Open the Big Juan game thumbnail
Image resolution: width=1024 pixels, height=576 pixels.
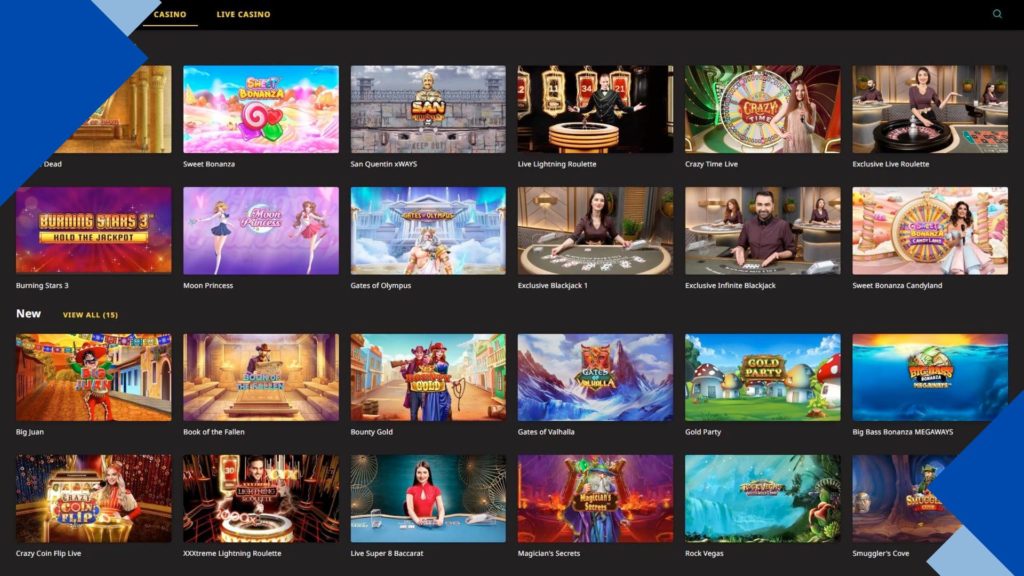click(x=93, y=377)
